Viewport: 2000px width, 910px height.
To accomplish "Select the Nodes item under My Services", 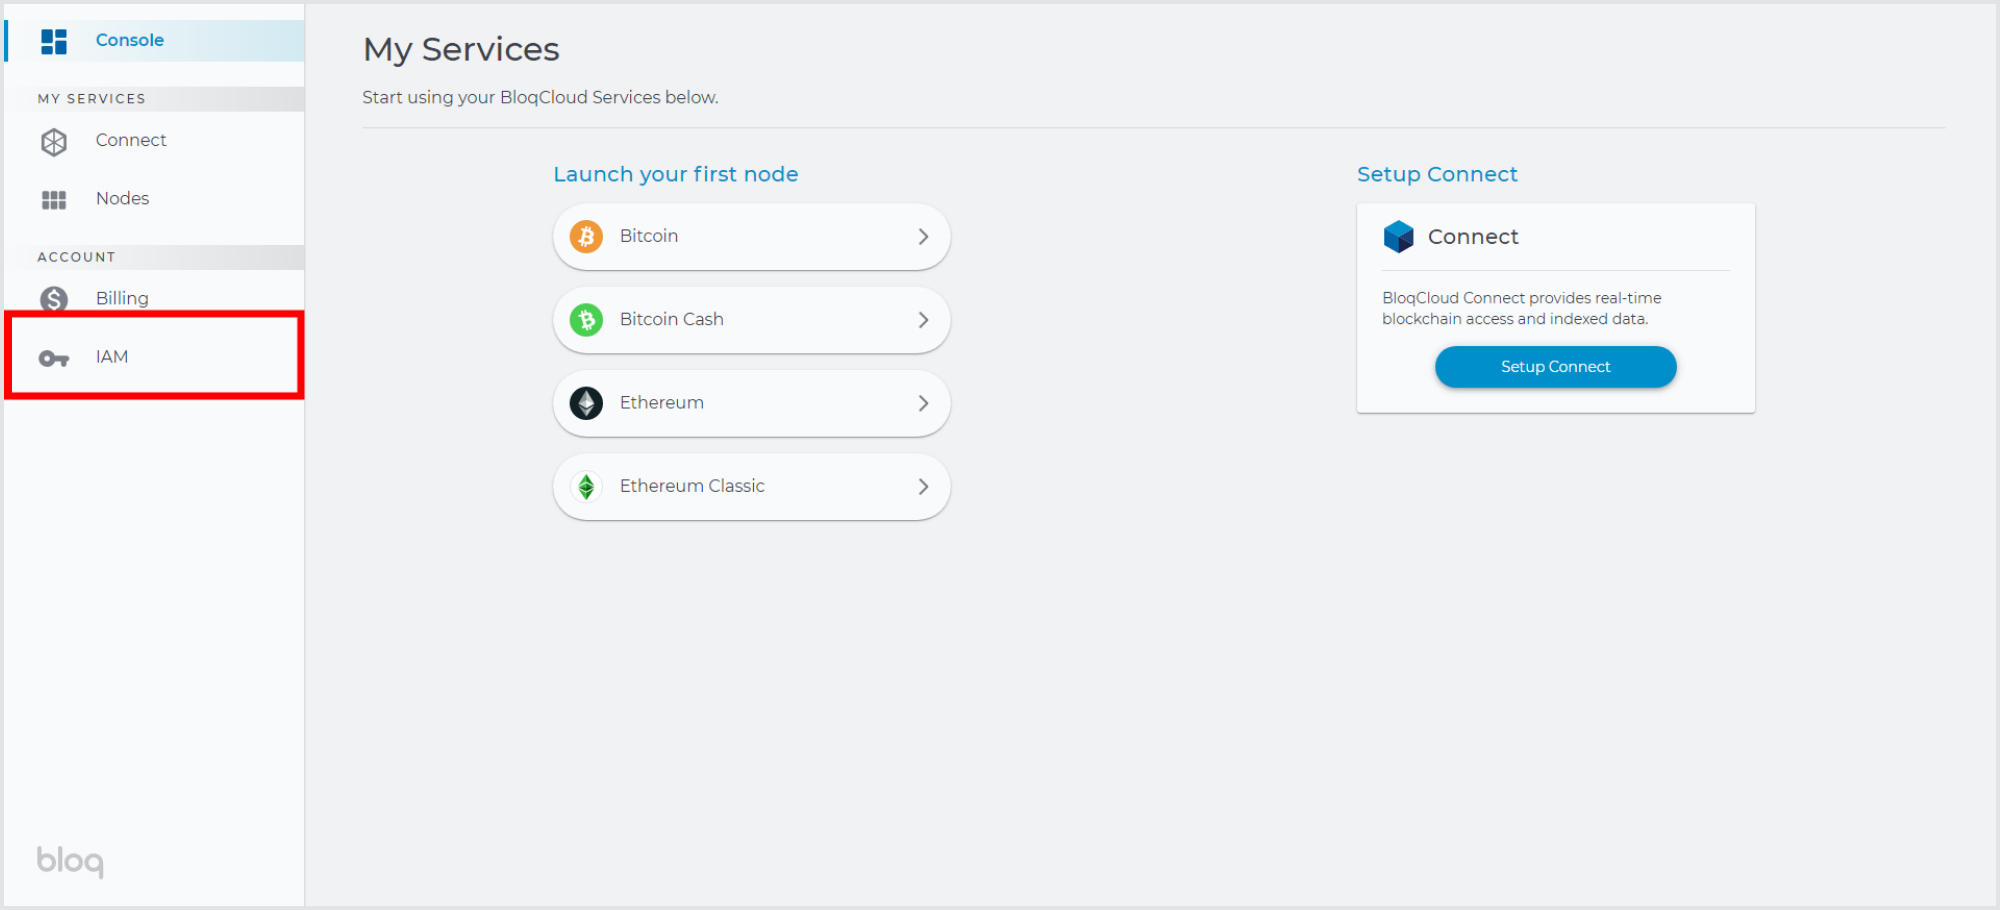I will coord(122,198).
